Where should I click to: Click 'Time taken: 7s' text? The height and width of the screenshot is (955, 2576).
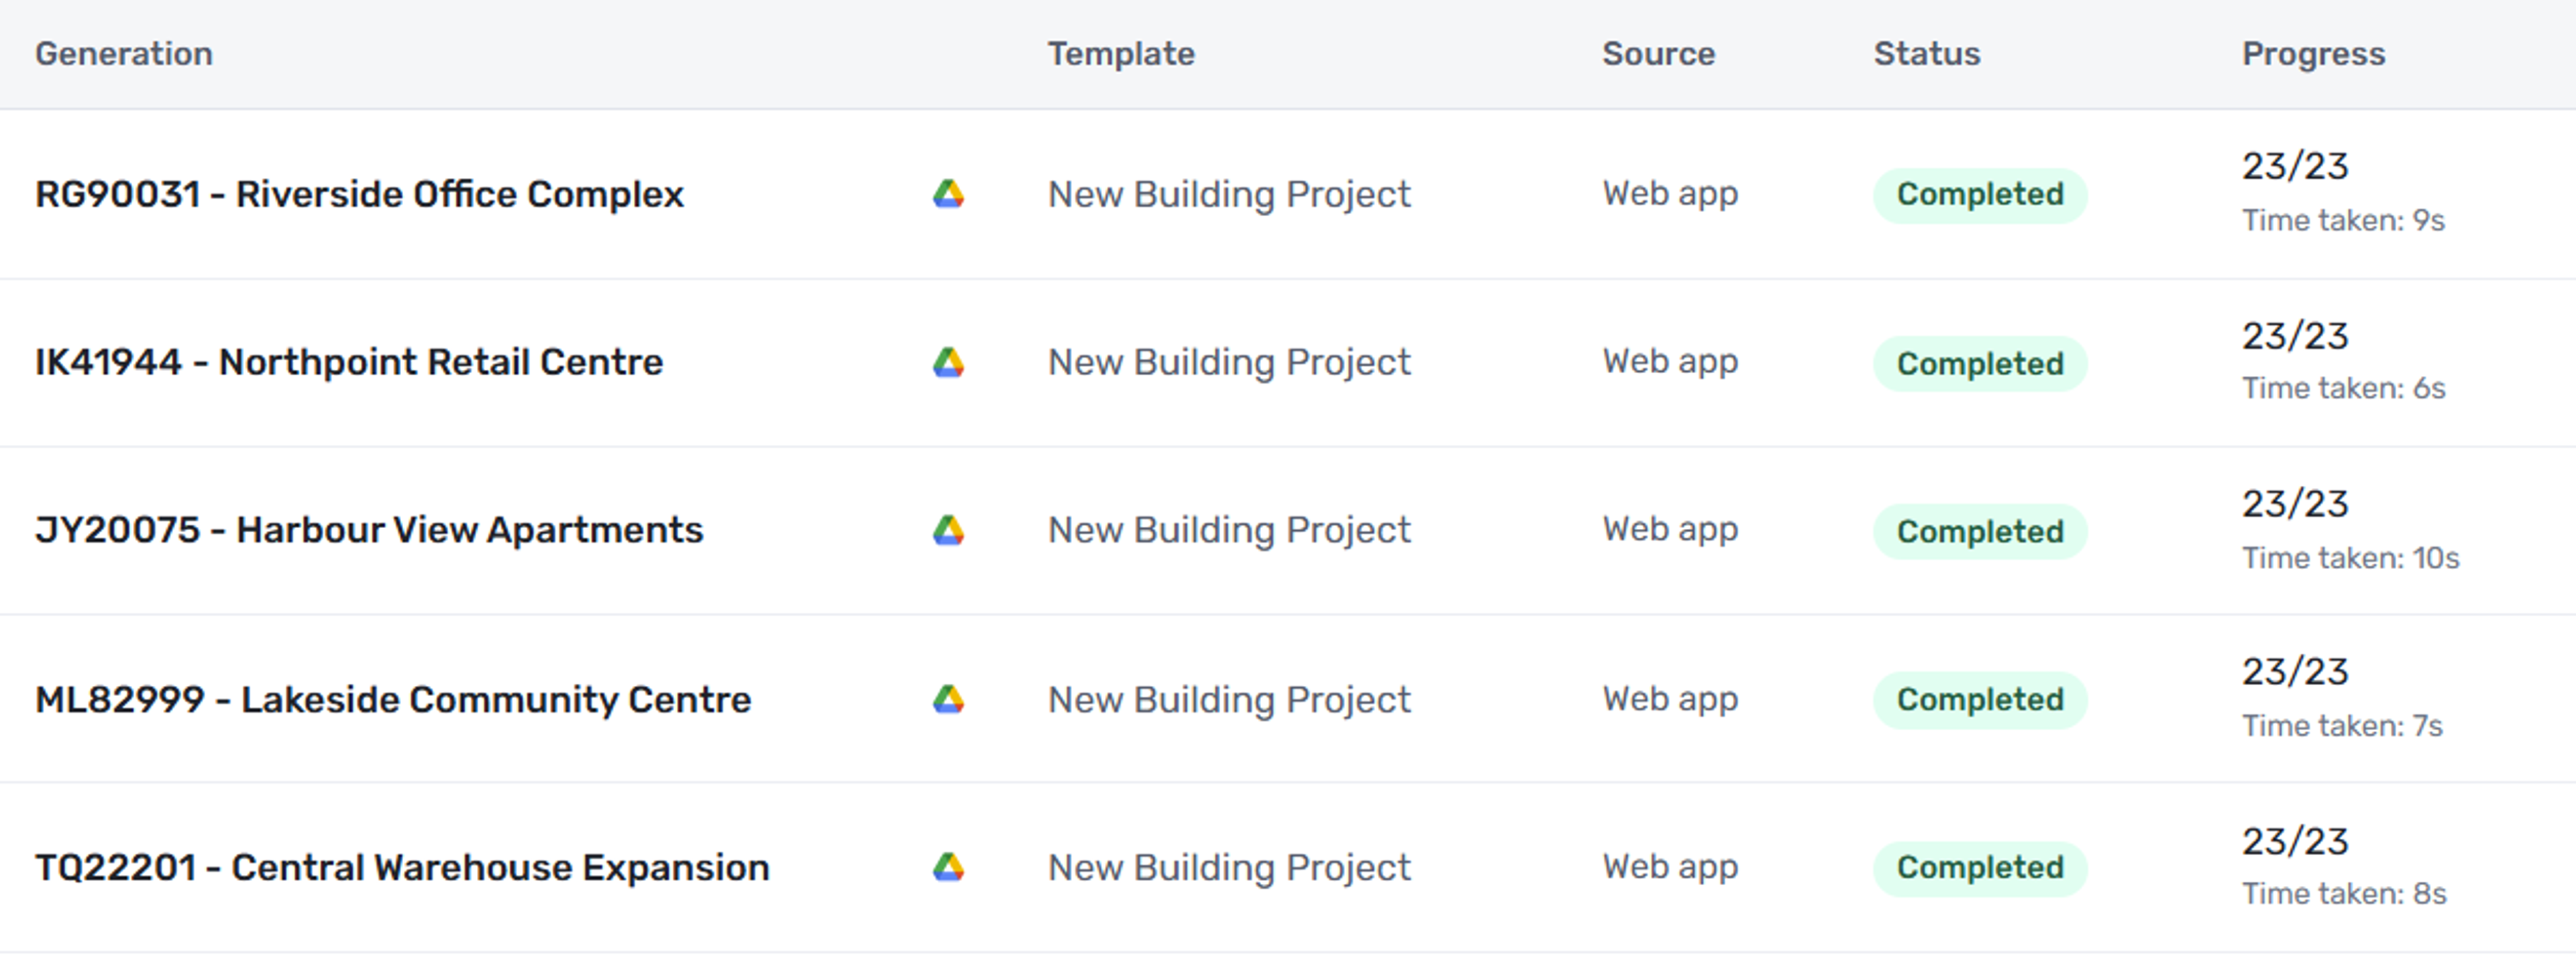point(2342,725)
